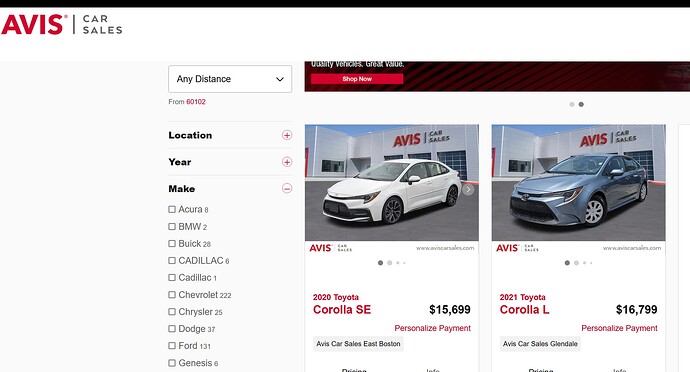Check the Buick make checkbox
This screenshot has width=690, height=372.
tap(172, 243)
